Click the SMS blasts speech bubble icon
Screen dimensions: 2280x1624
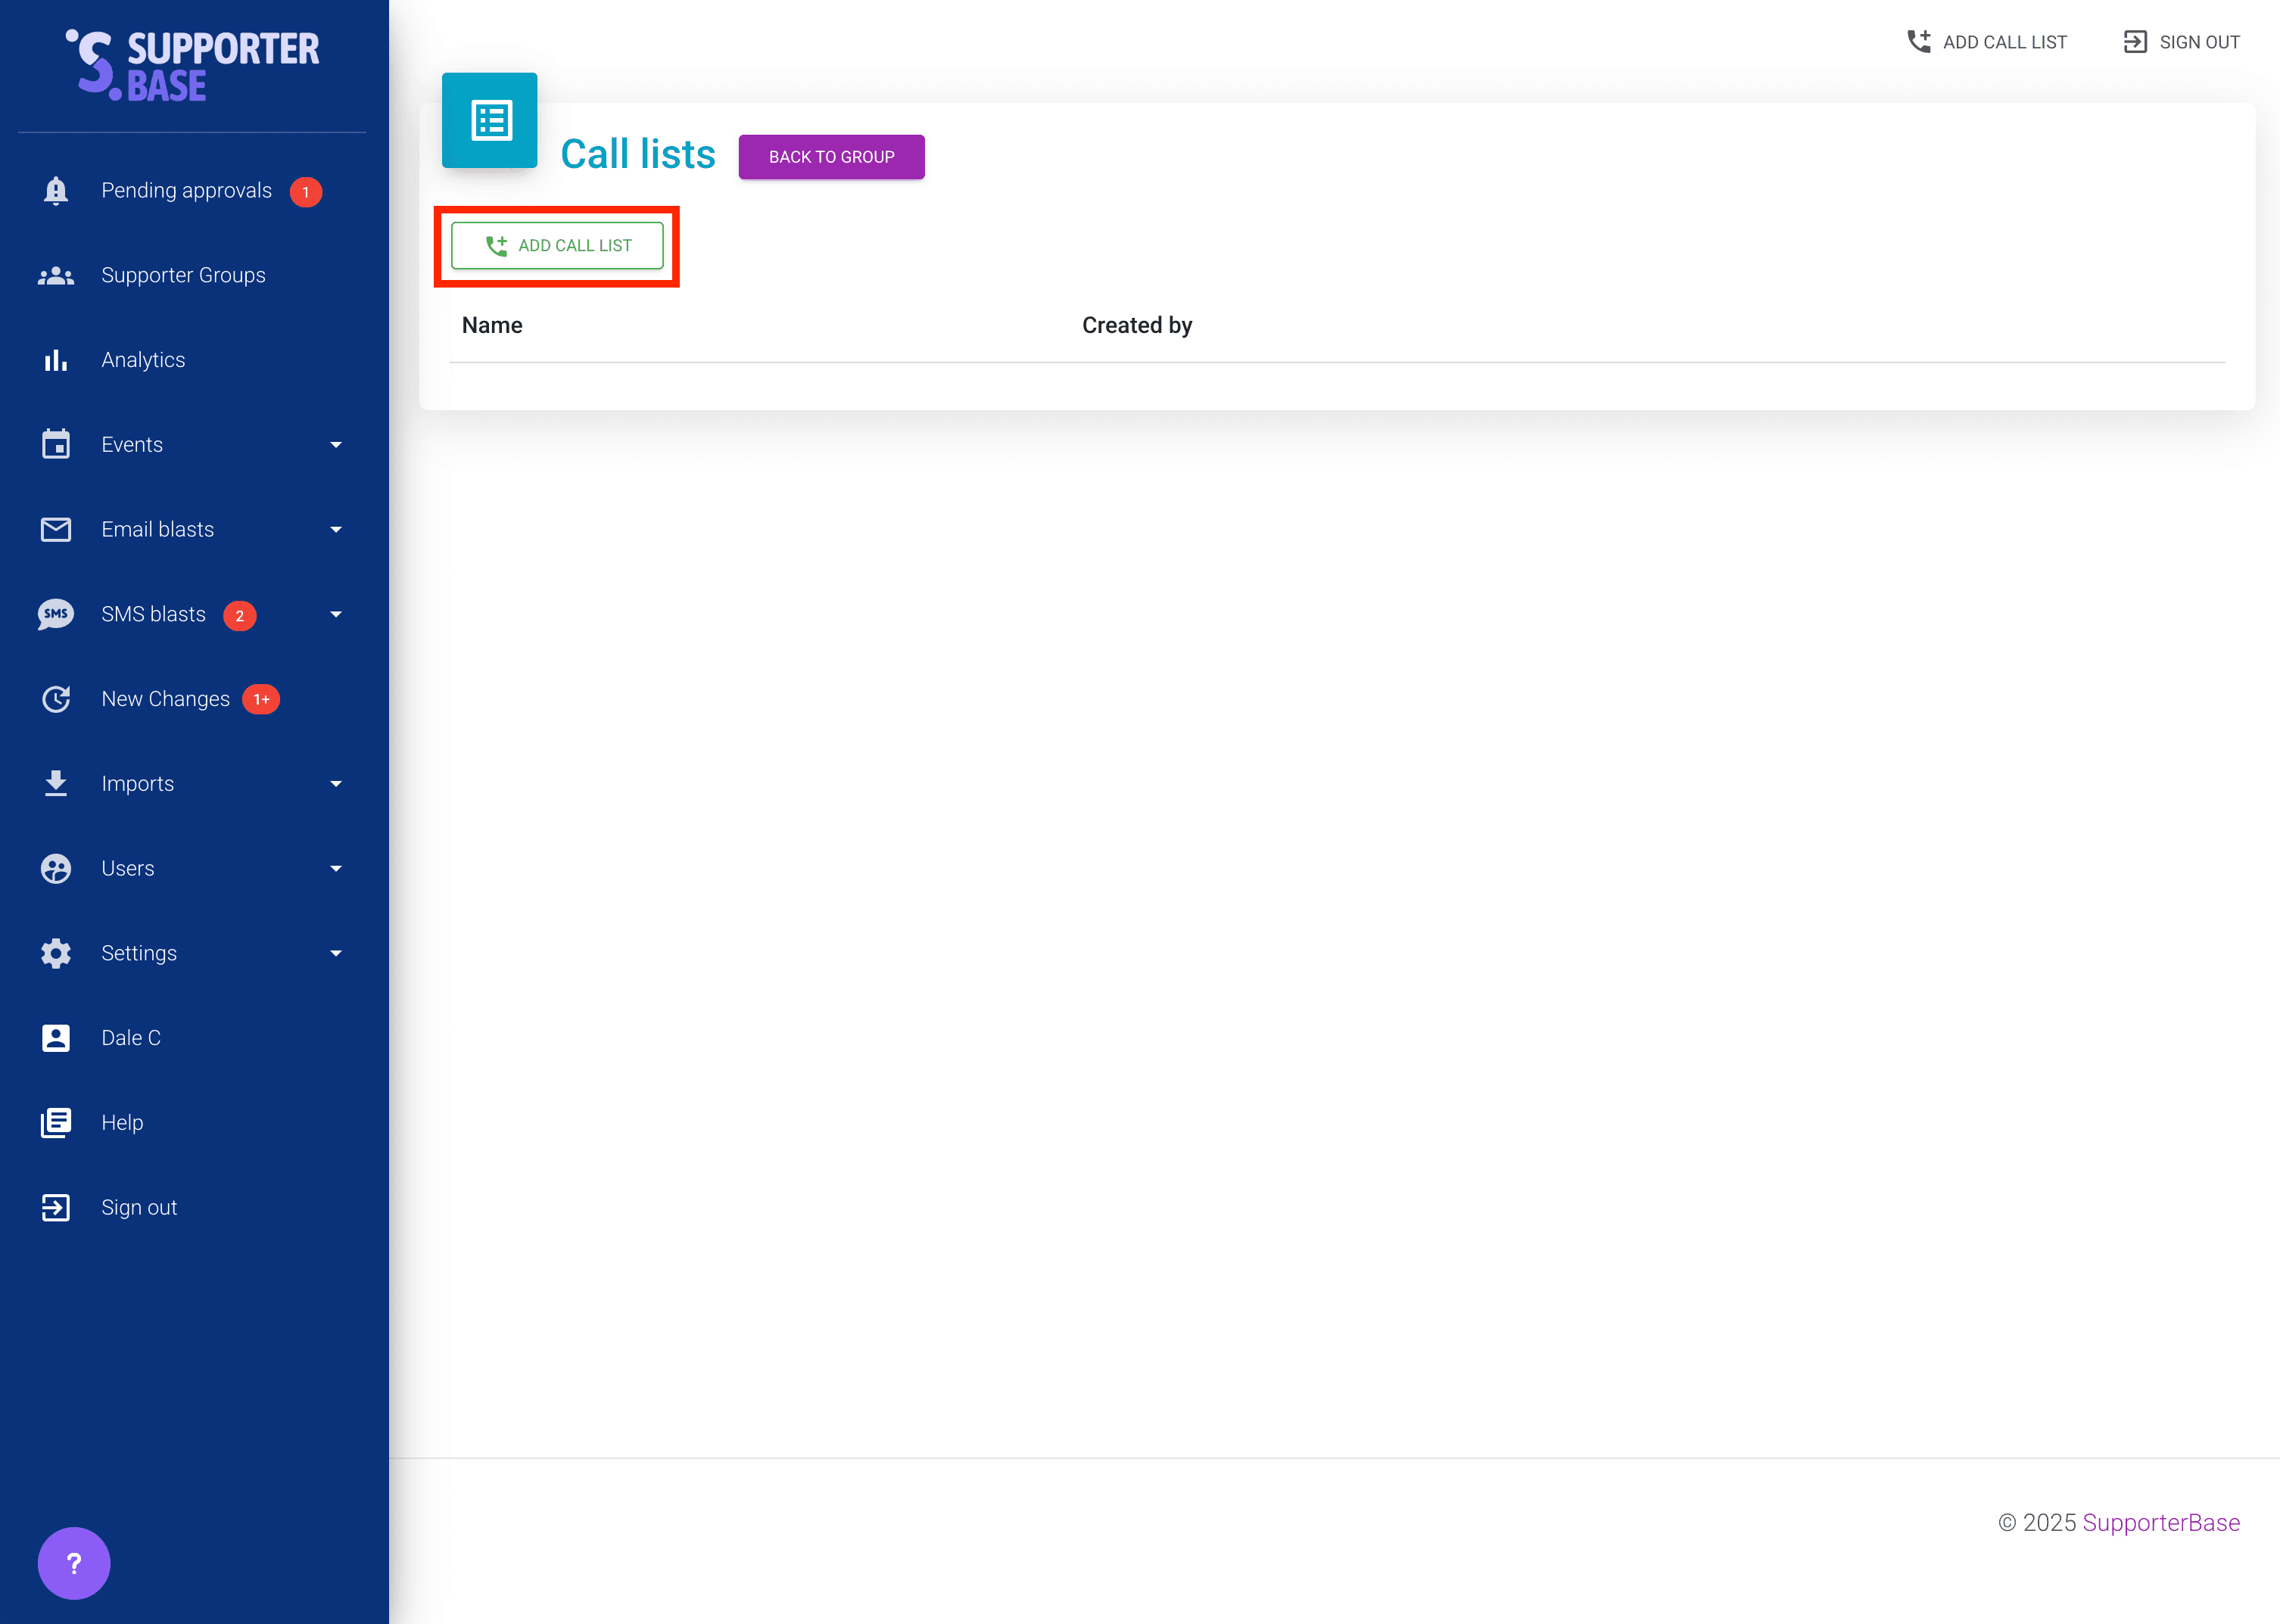coord(56,614)
